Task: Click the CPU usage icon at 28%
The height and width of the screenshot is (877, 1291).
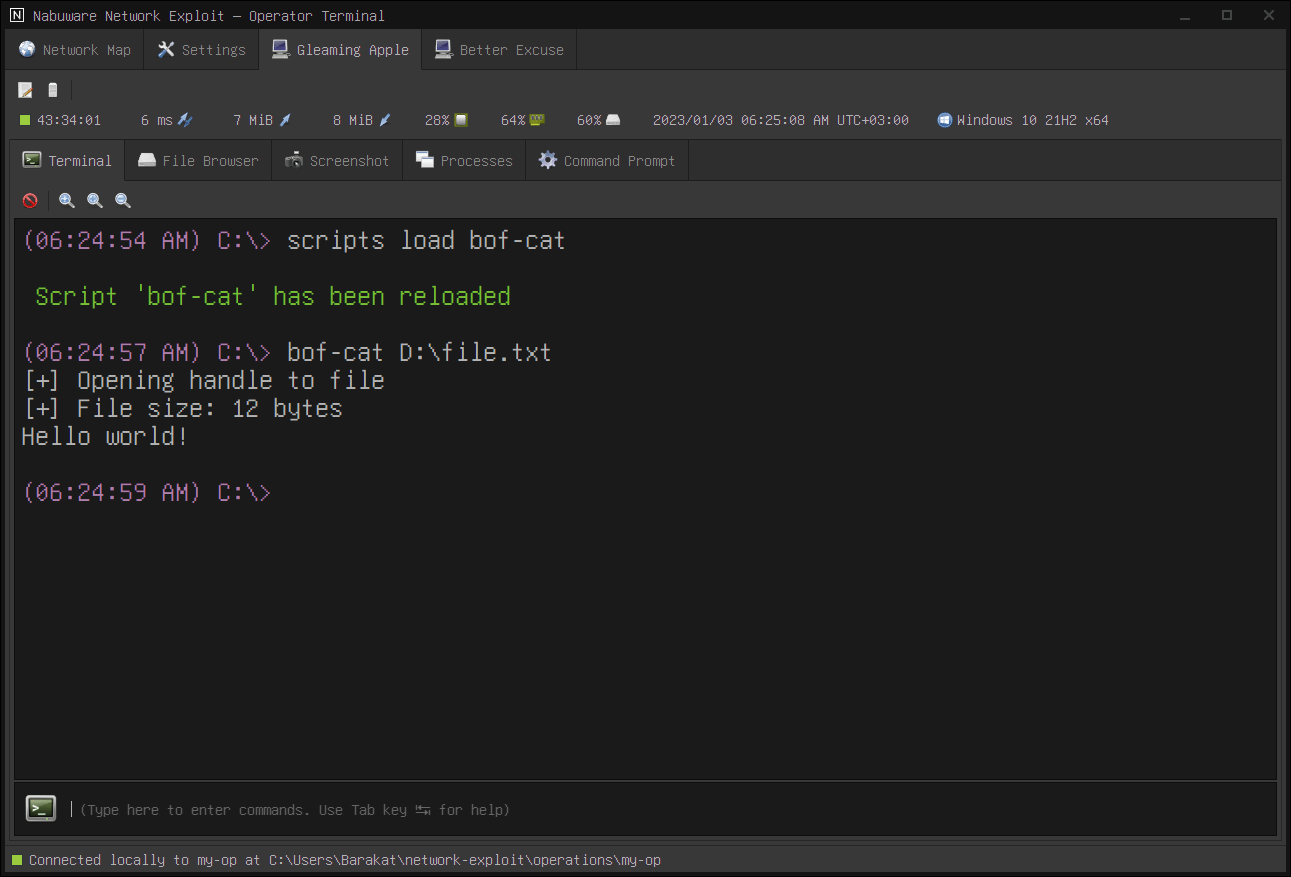Action: pyautogui.click(x=461, y=120)
